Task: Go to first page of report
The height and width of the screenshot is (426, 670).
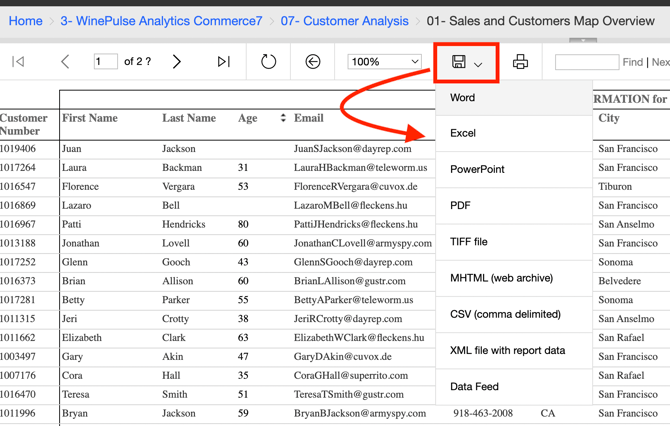Action: click(x=18, y=62)
